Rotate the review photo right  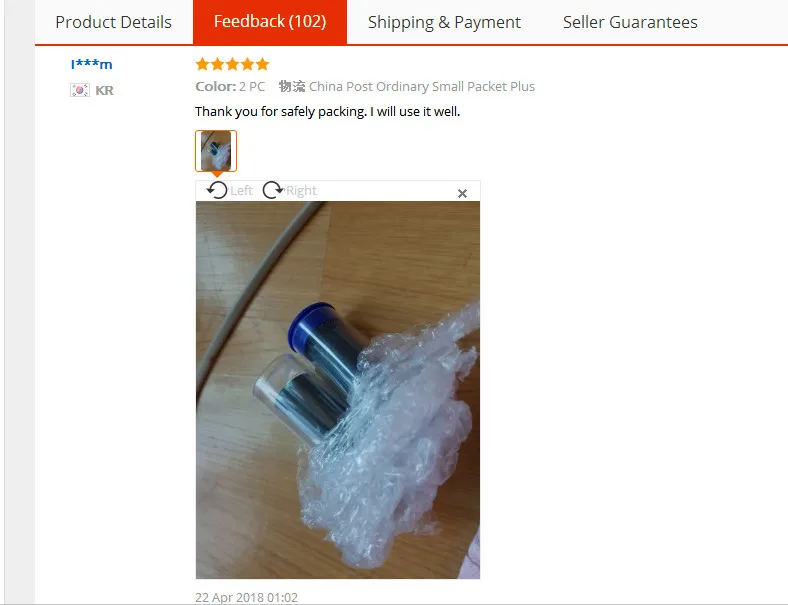(x=273, y=190)
